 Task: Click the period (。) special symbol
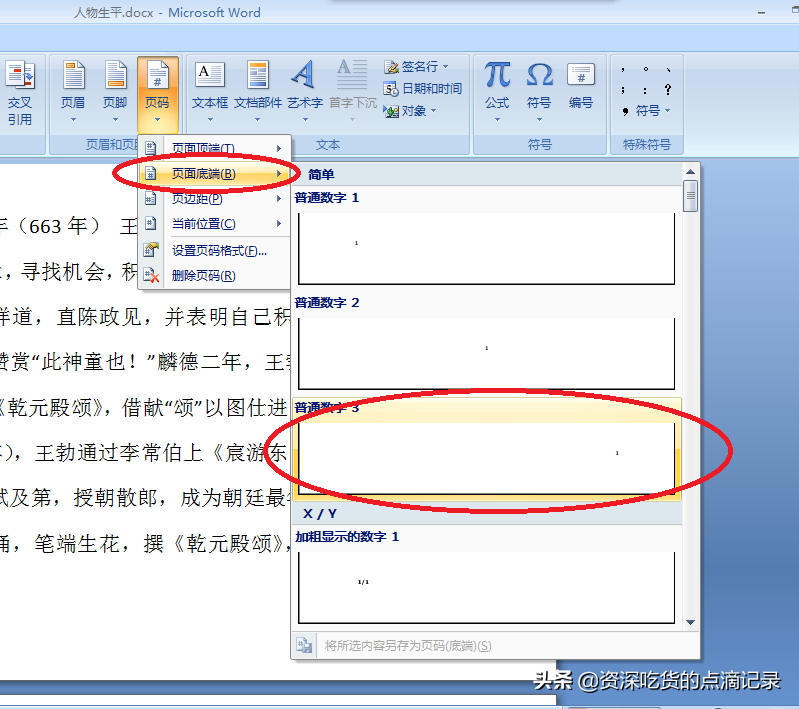646,69
